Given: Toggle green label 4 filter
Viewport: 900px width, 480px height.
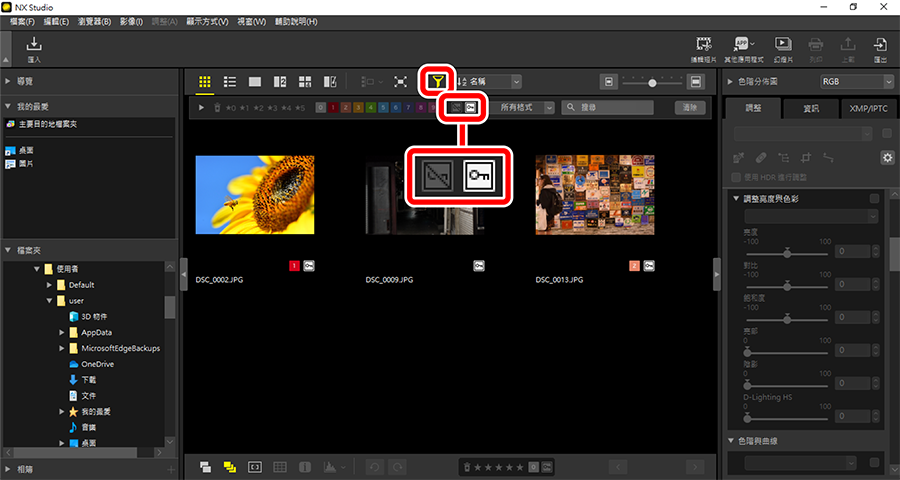Looking at the screenshot, I should coord(371,107).
